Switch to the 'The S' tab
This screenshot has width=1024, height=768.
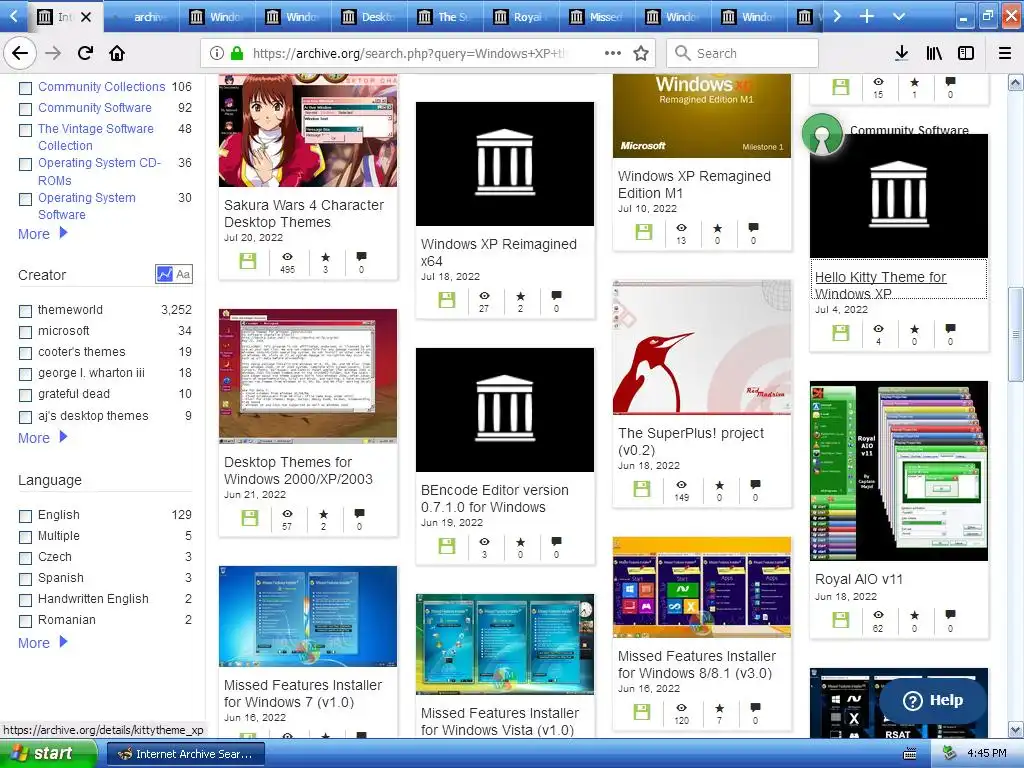point(445,17)
